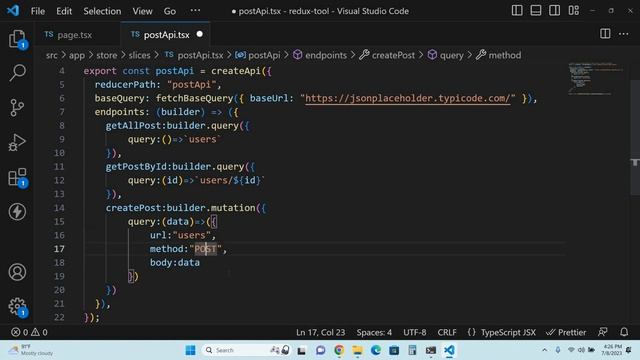
Task: Click Ln 17, Col 23 status item
Action: click(320, 332)
